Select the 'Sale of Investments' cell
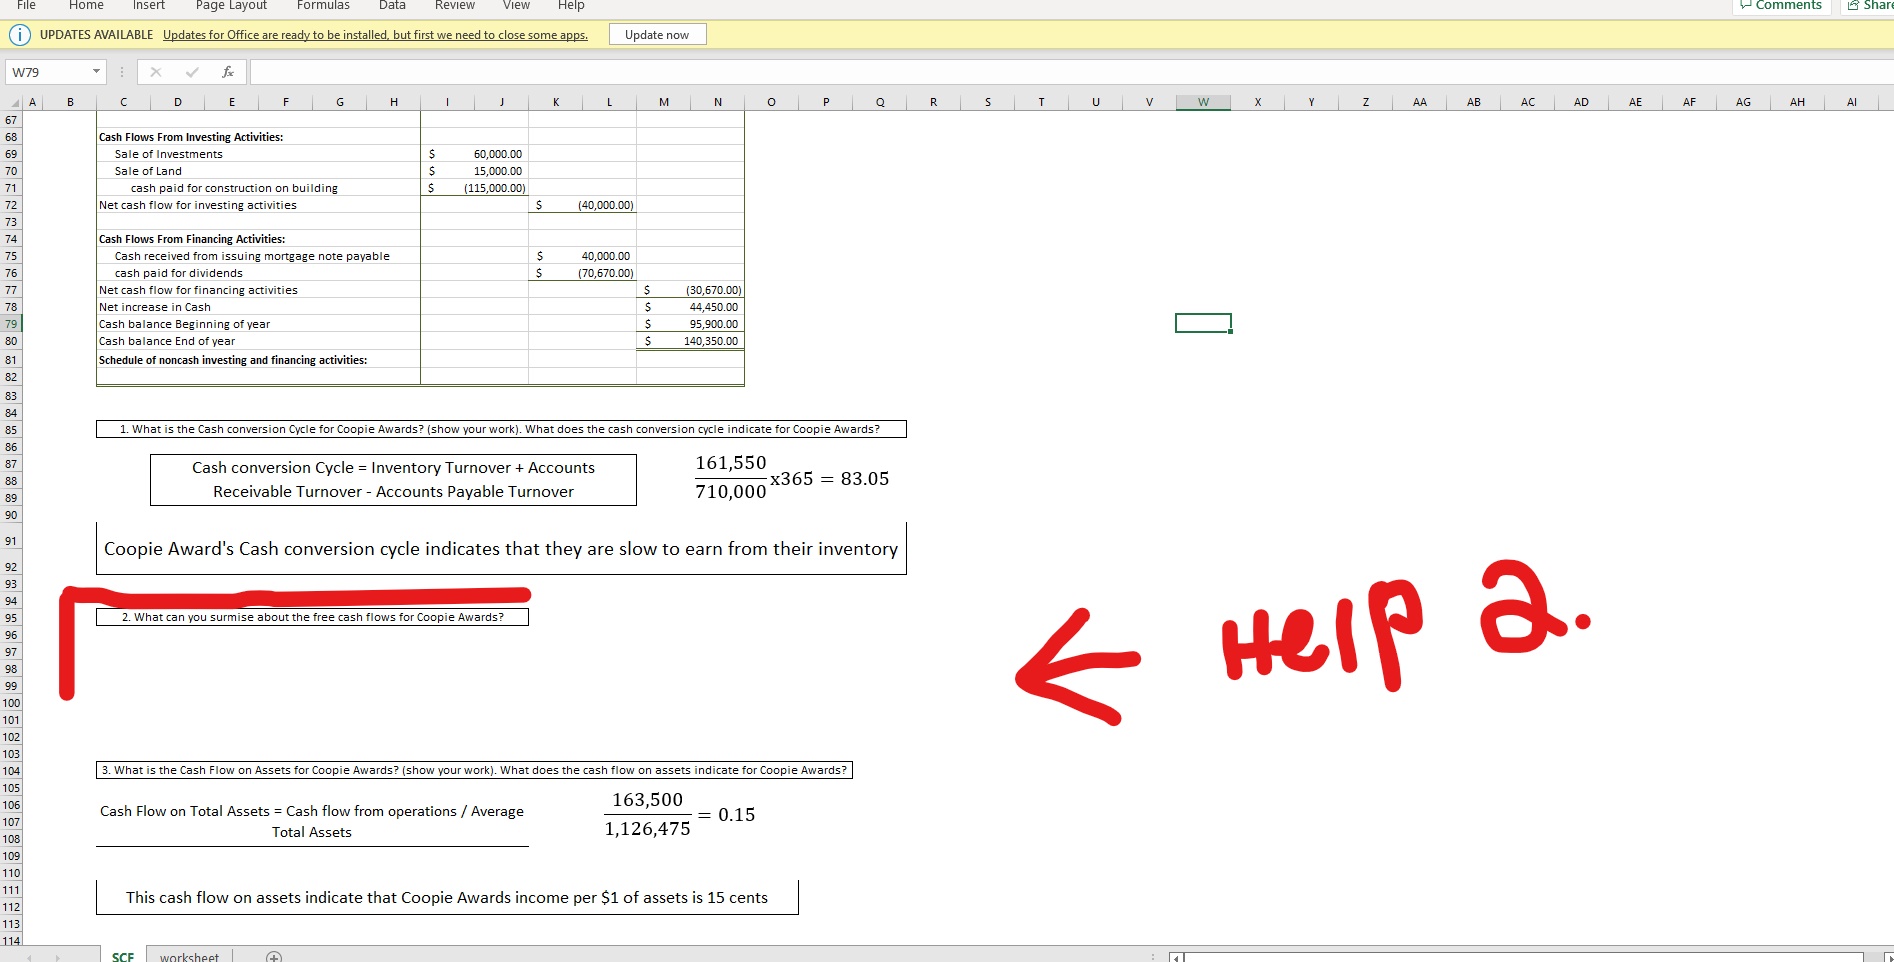Image resolution: width=1894 pixels, height=962 pixels. coord(259,154)
